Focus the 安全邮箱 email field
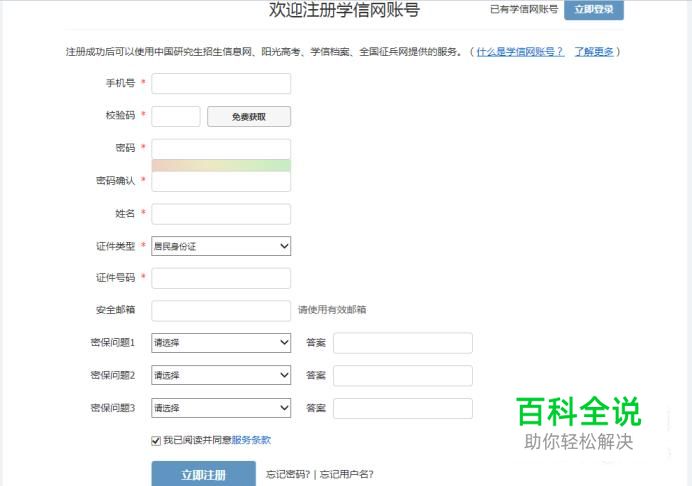This screenshot has width=692, height=486. point(221,311)
